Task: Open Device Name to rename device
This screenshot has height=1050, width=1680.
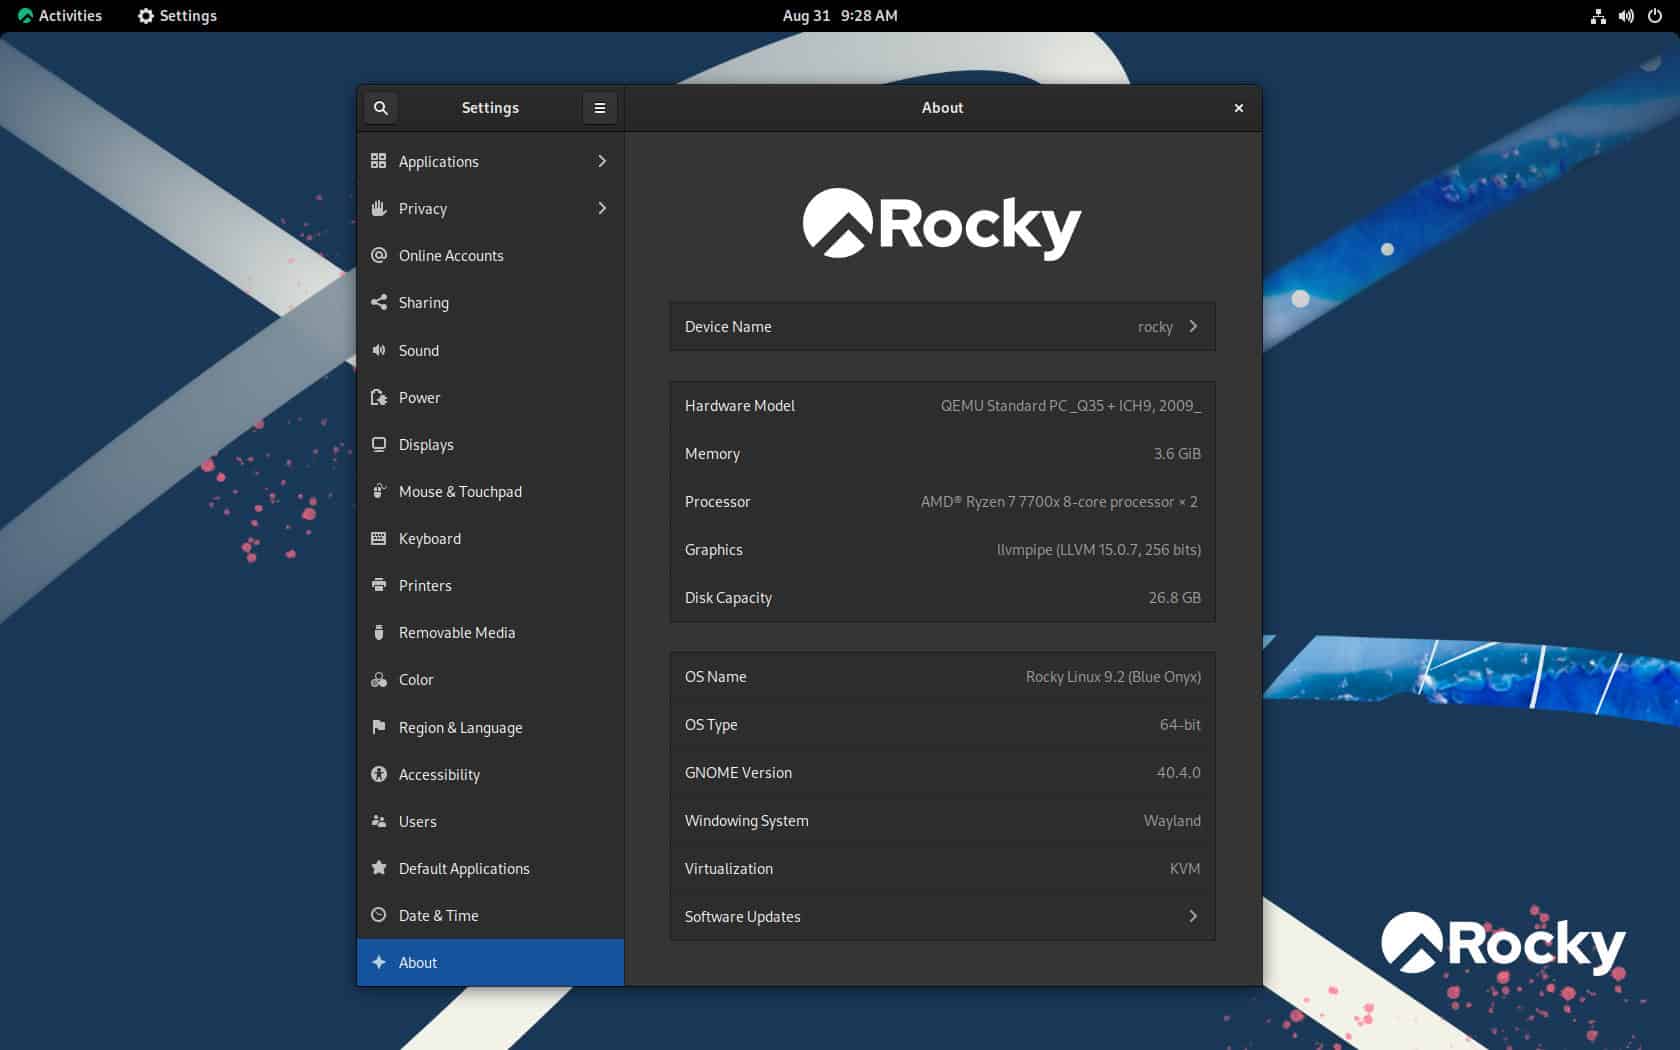Action: click(x=1193, y=326)
